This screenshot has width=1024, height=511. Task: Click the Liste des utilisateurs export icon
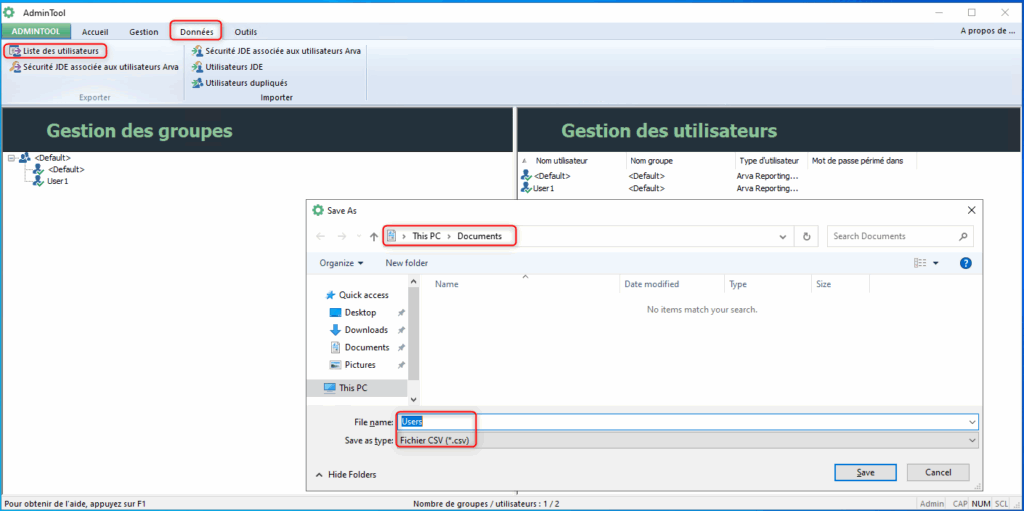point(15,51)
